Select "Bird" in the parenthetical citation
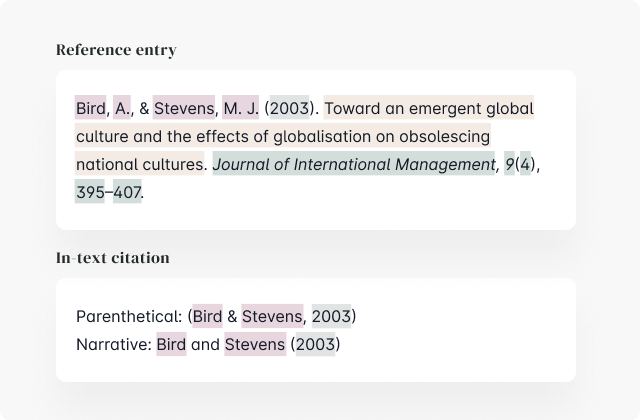Image resolution: width=640 pixels, height=420 pixels. pyautogui.click(x=208, y=317)
